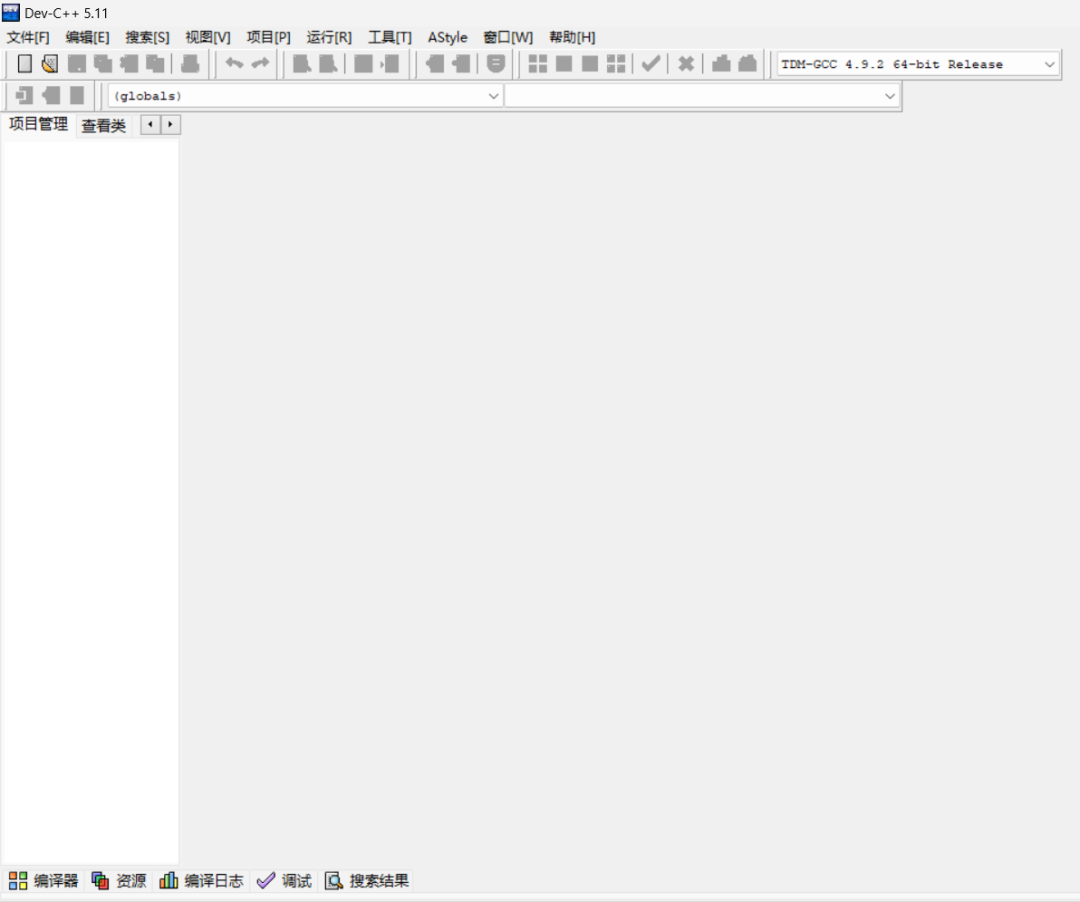Click the Redo arrow icon
Viewport: 1080px width, 902px height.
[260, 64]
